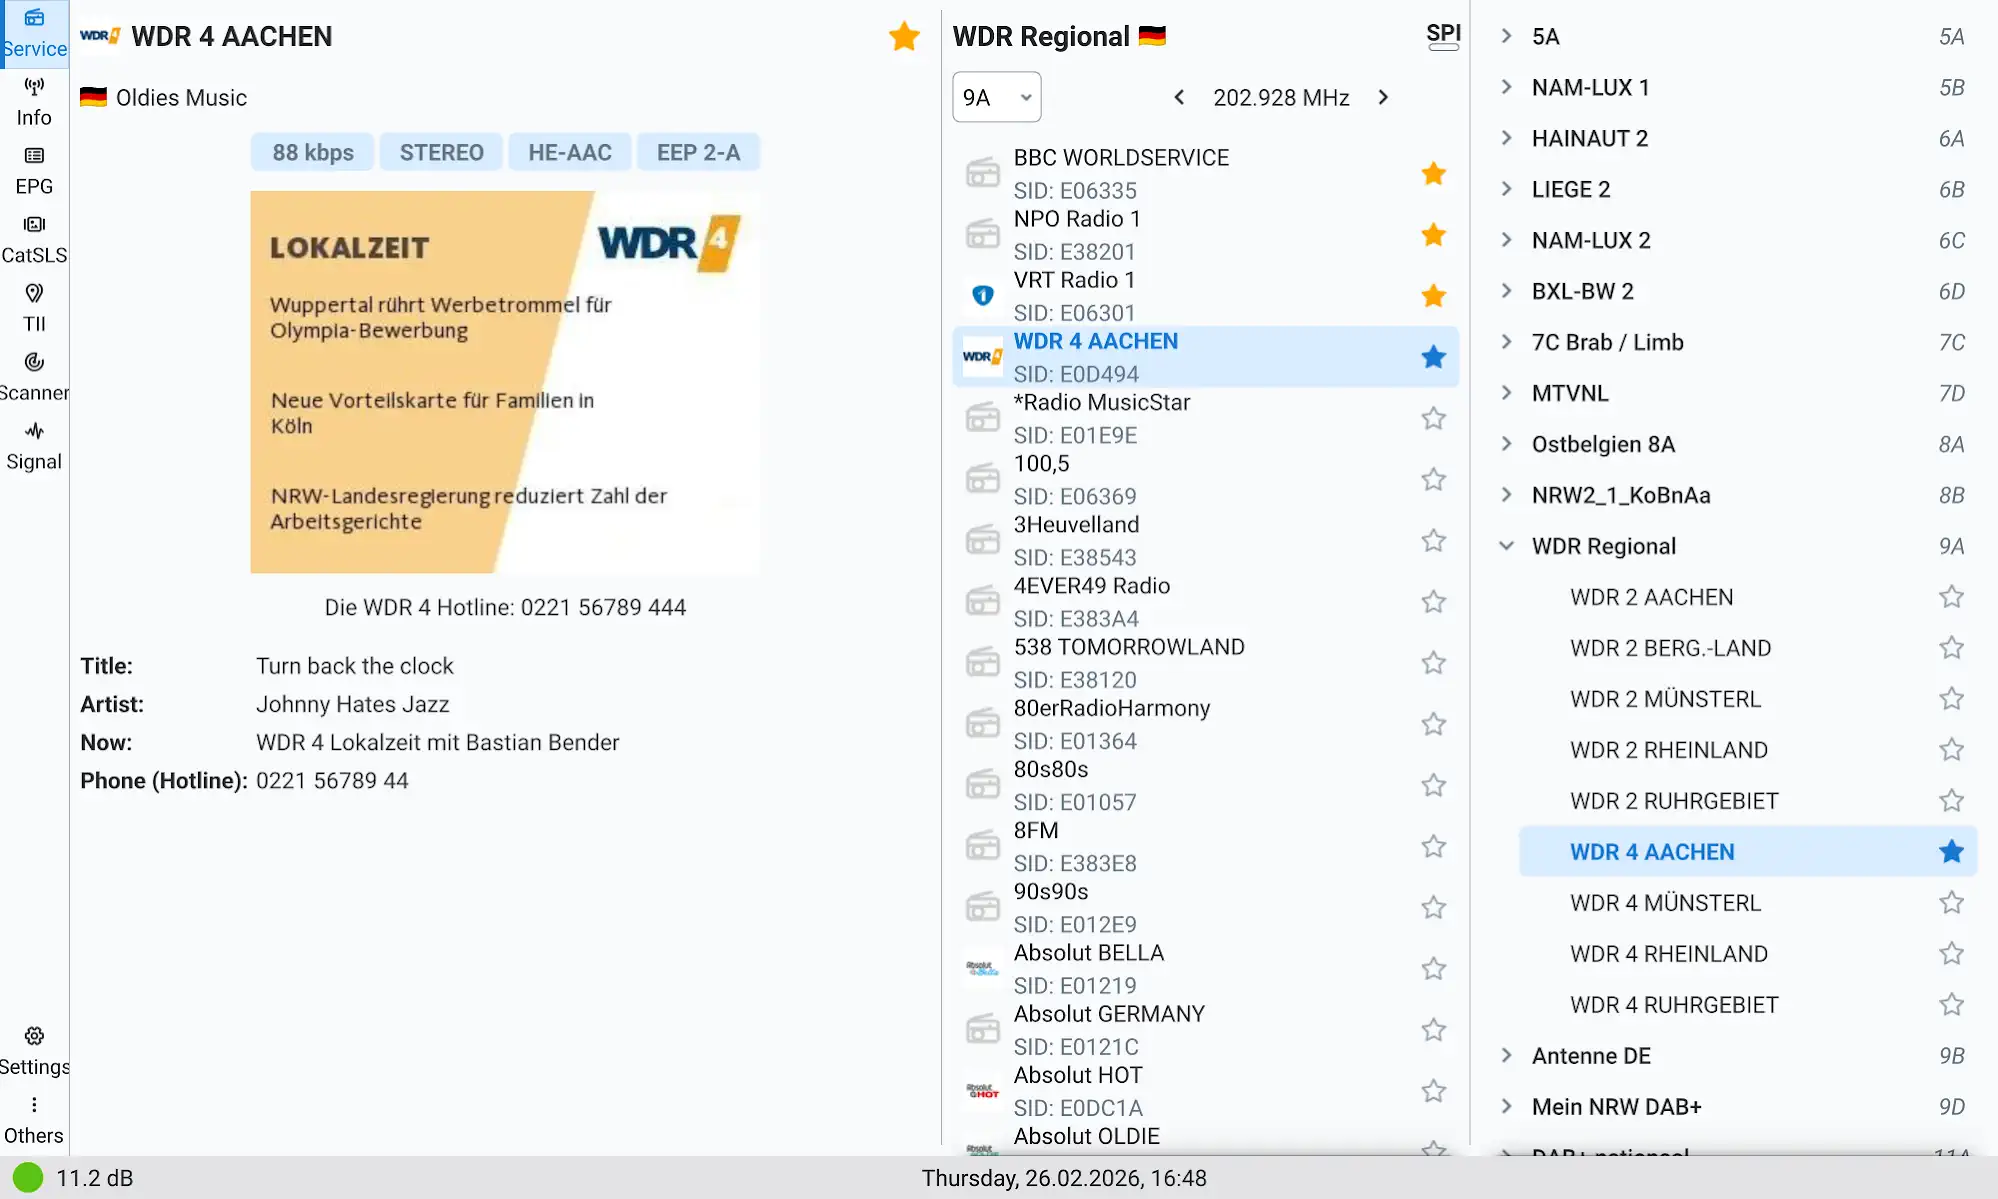1998x1199 pixels.
Task: Remove BBC WORLDSERVICE from favorites
Action: coord(1433,174)
